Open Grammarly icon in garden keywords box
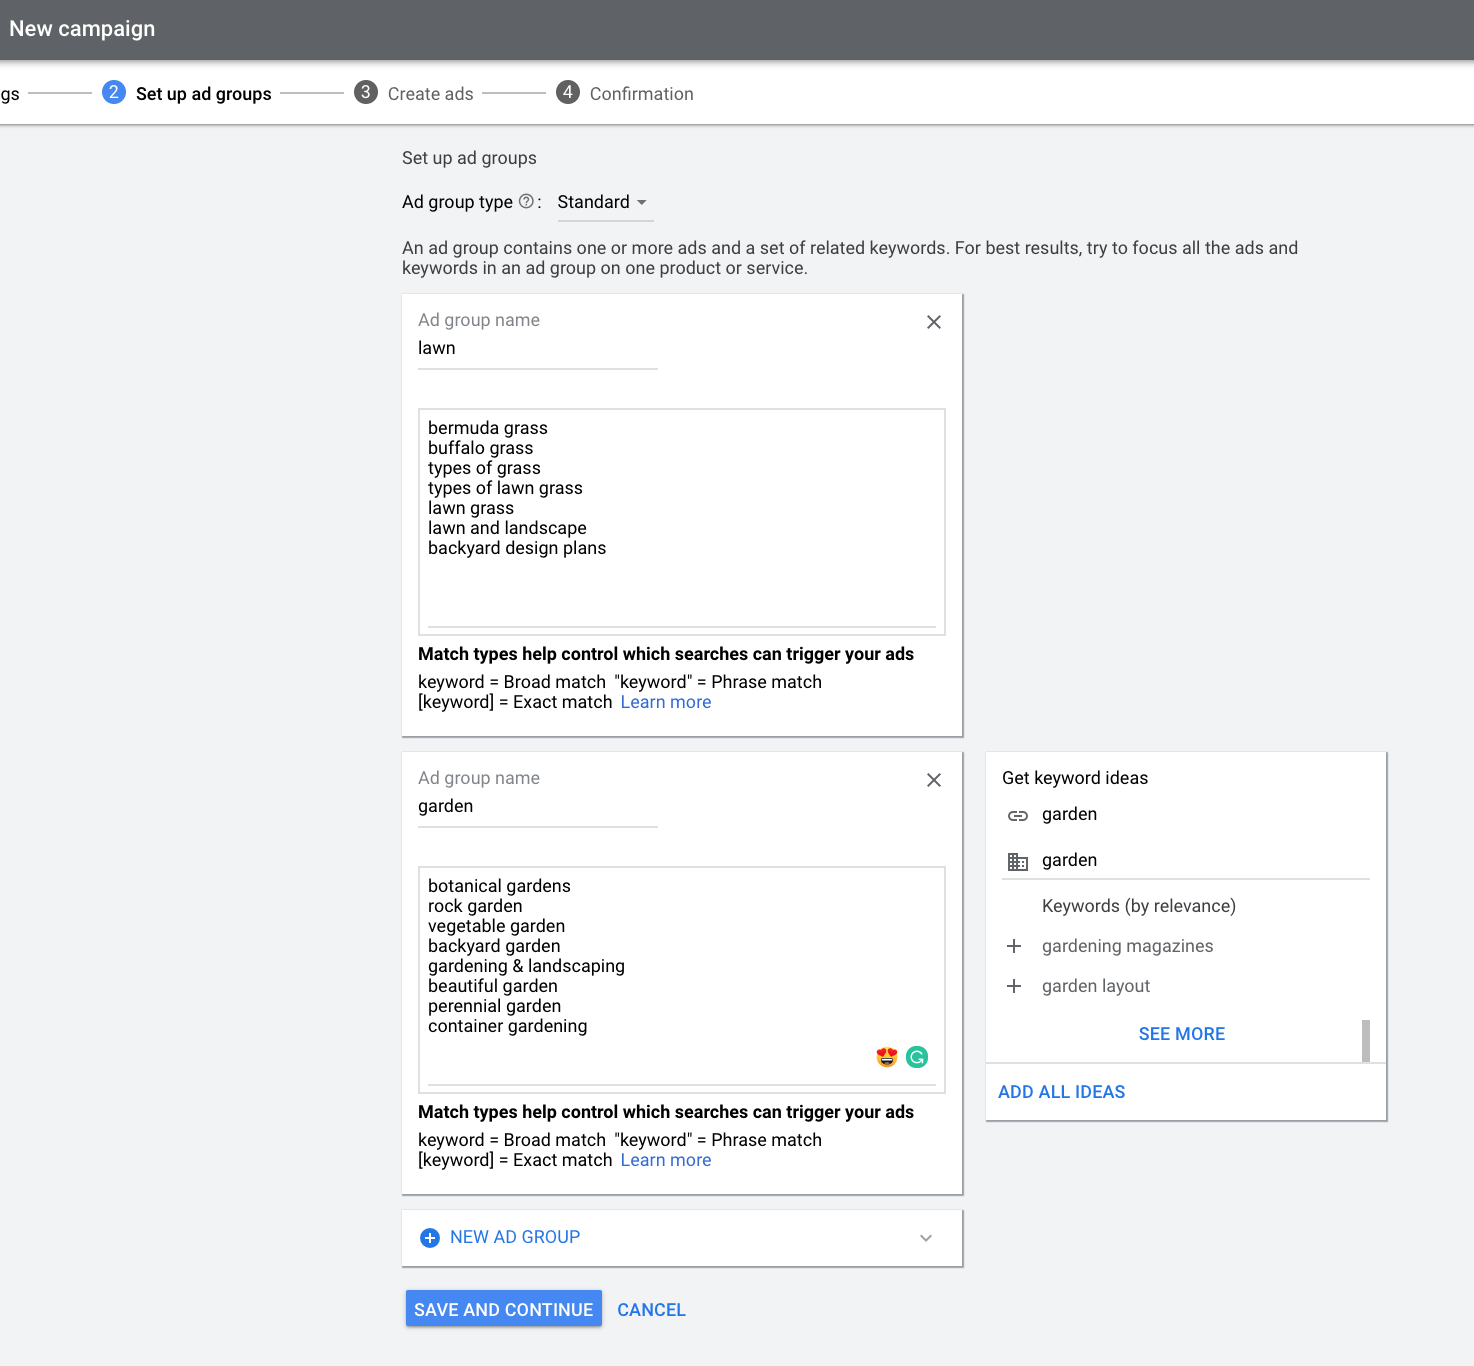Screen dimensions: 1474x1366 (x=916, y=1056)
